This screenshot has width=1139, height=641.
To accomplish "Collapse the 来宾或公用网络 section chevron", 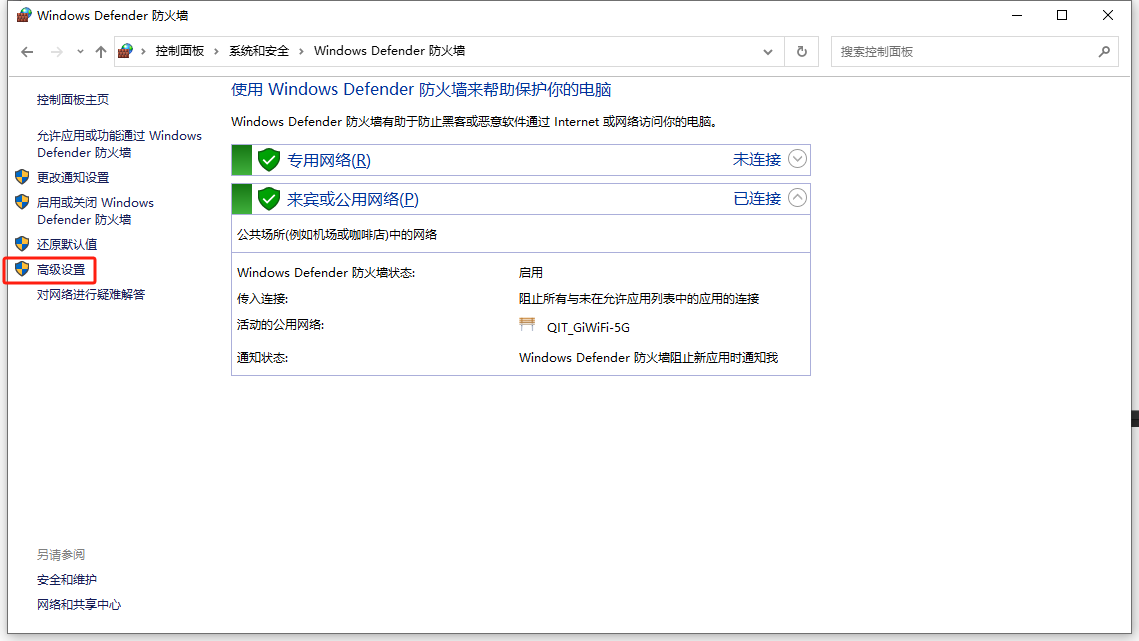I will (x=797, y=198).
